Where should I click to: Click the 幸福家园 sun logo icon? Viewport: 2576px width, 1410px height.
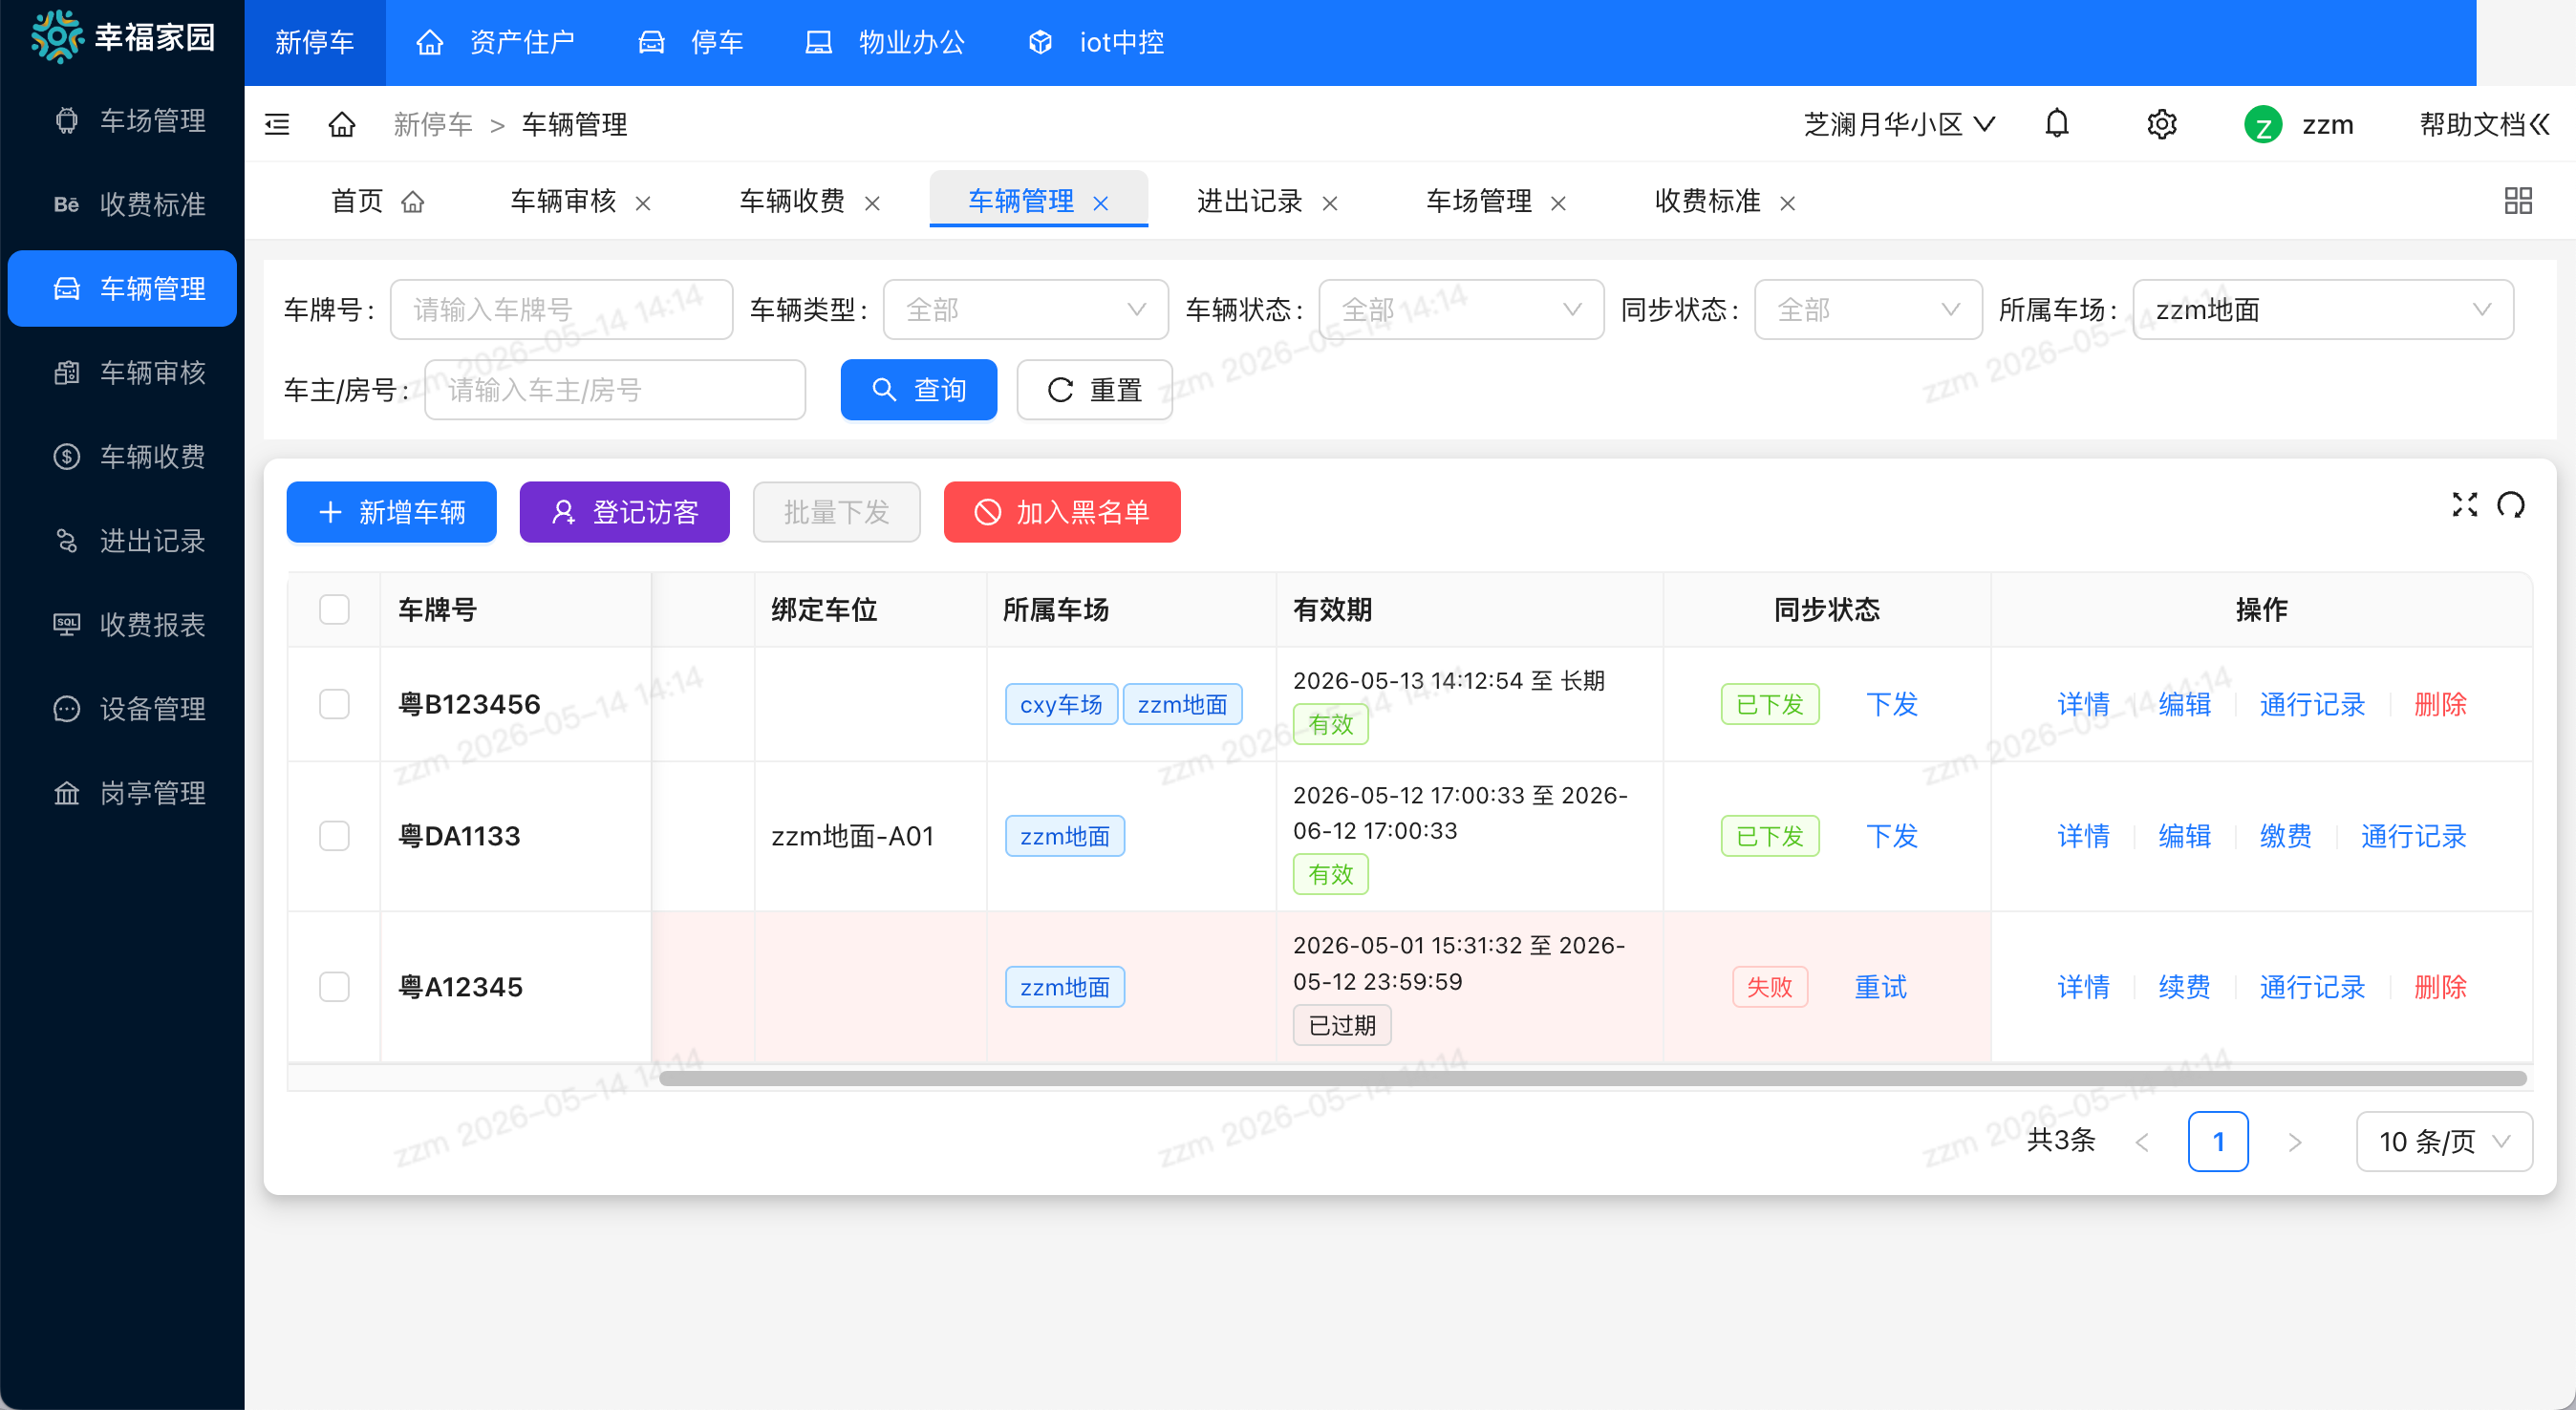coord(57,38)
